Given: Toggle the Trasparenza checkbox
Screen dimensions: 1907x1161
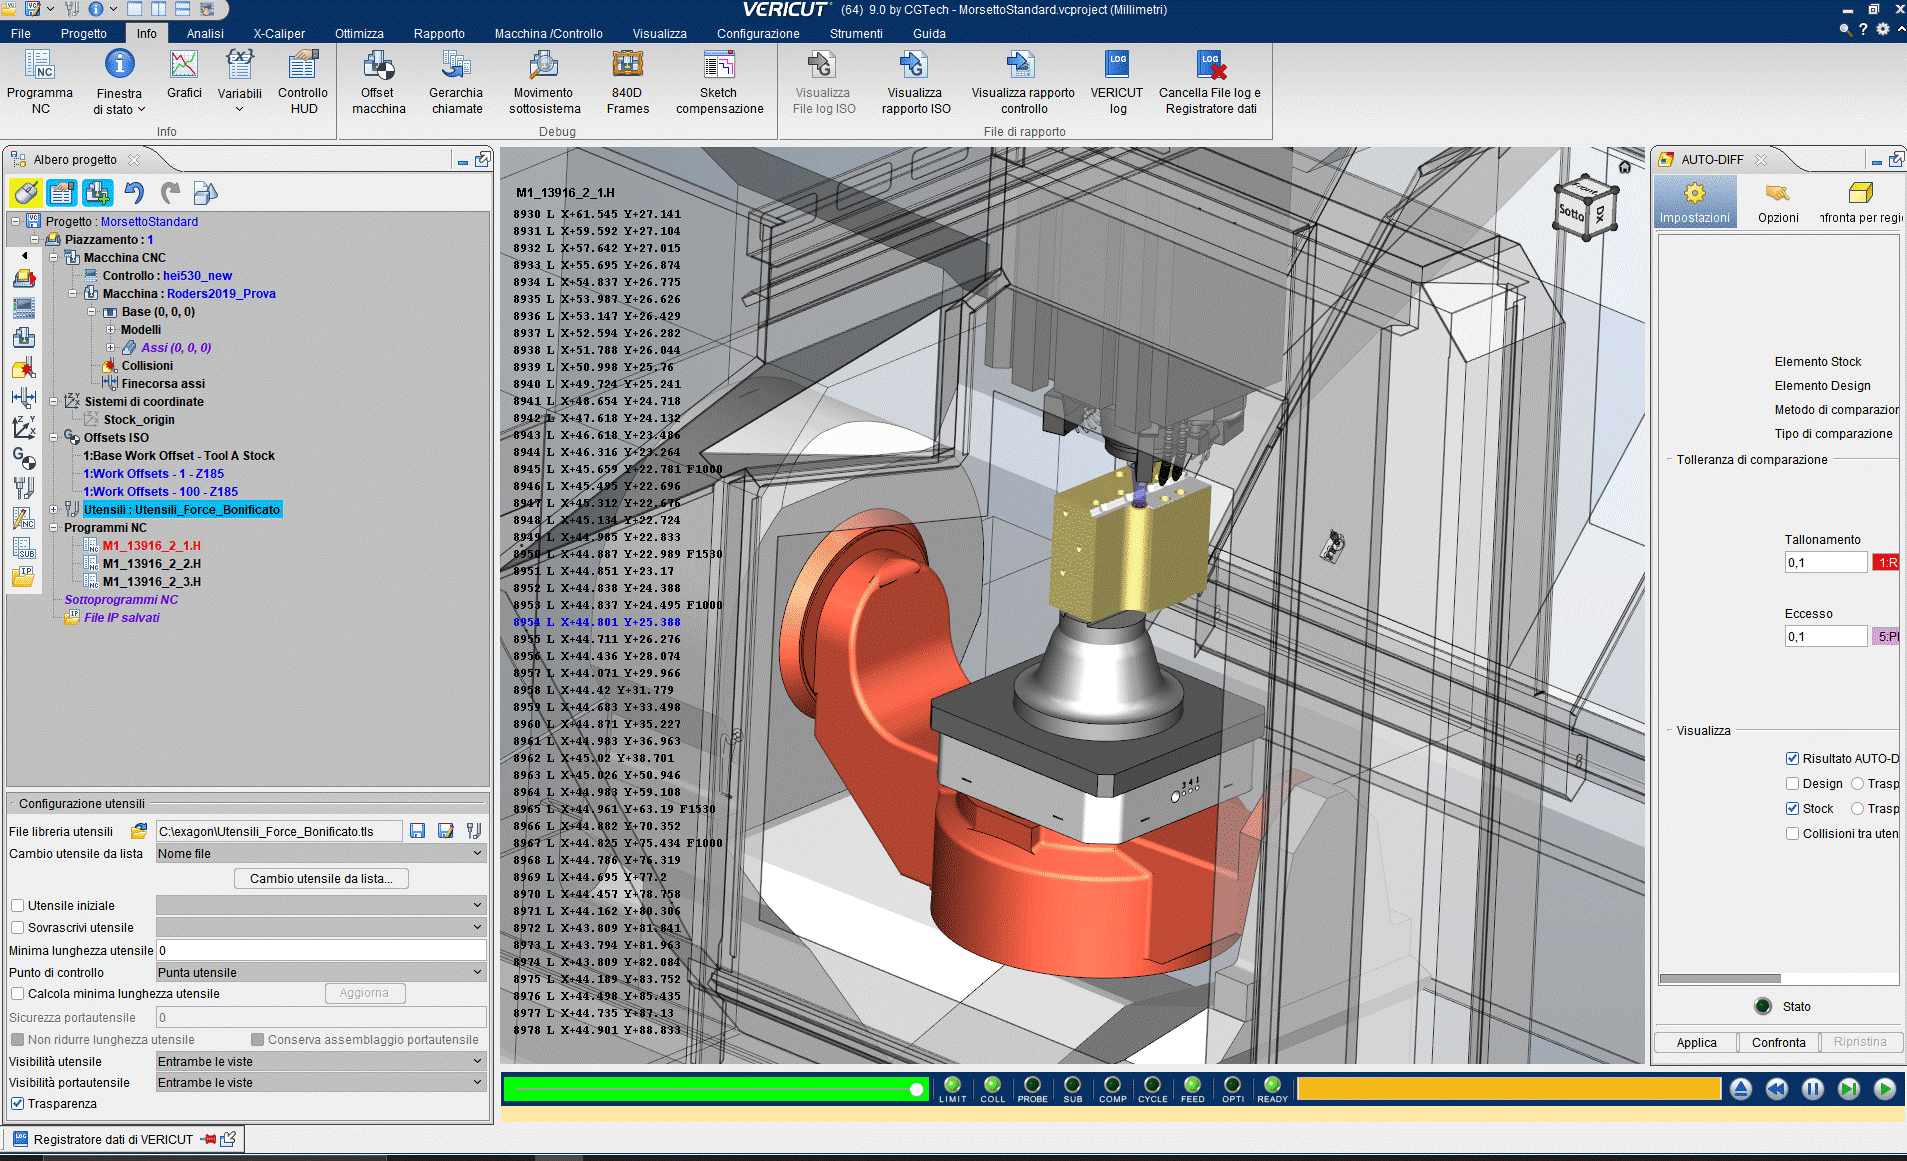Looking at the screenshot, I should [x=17, y=1104].
